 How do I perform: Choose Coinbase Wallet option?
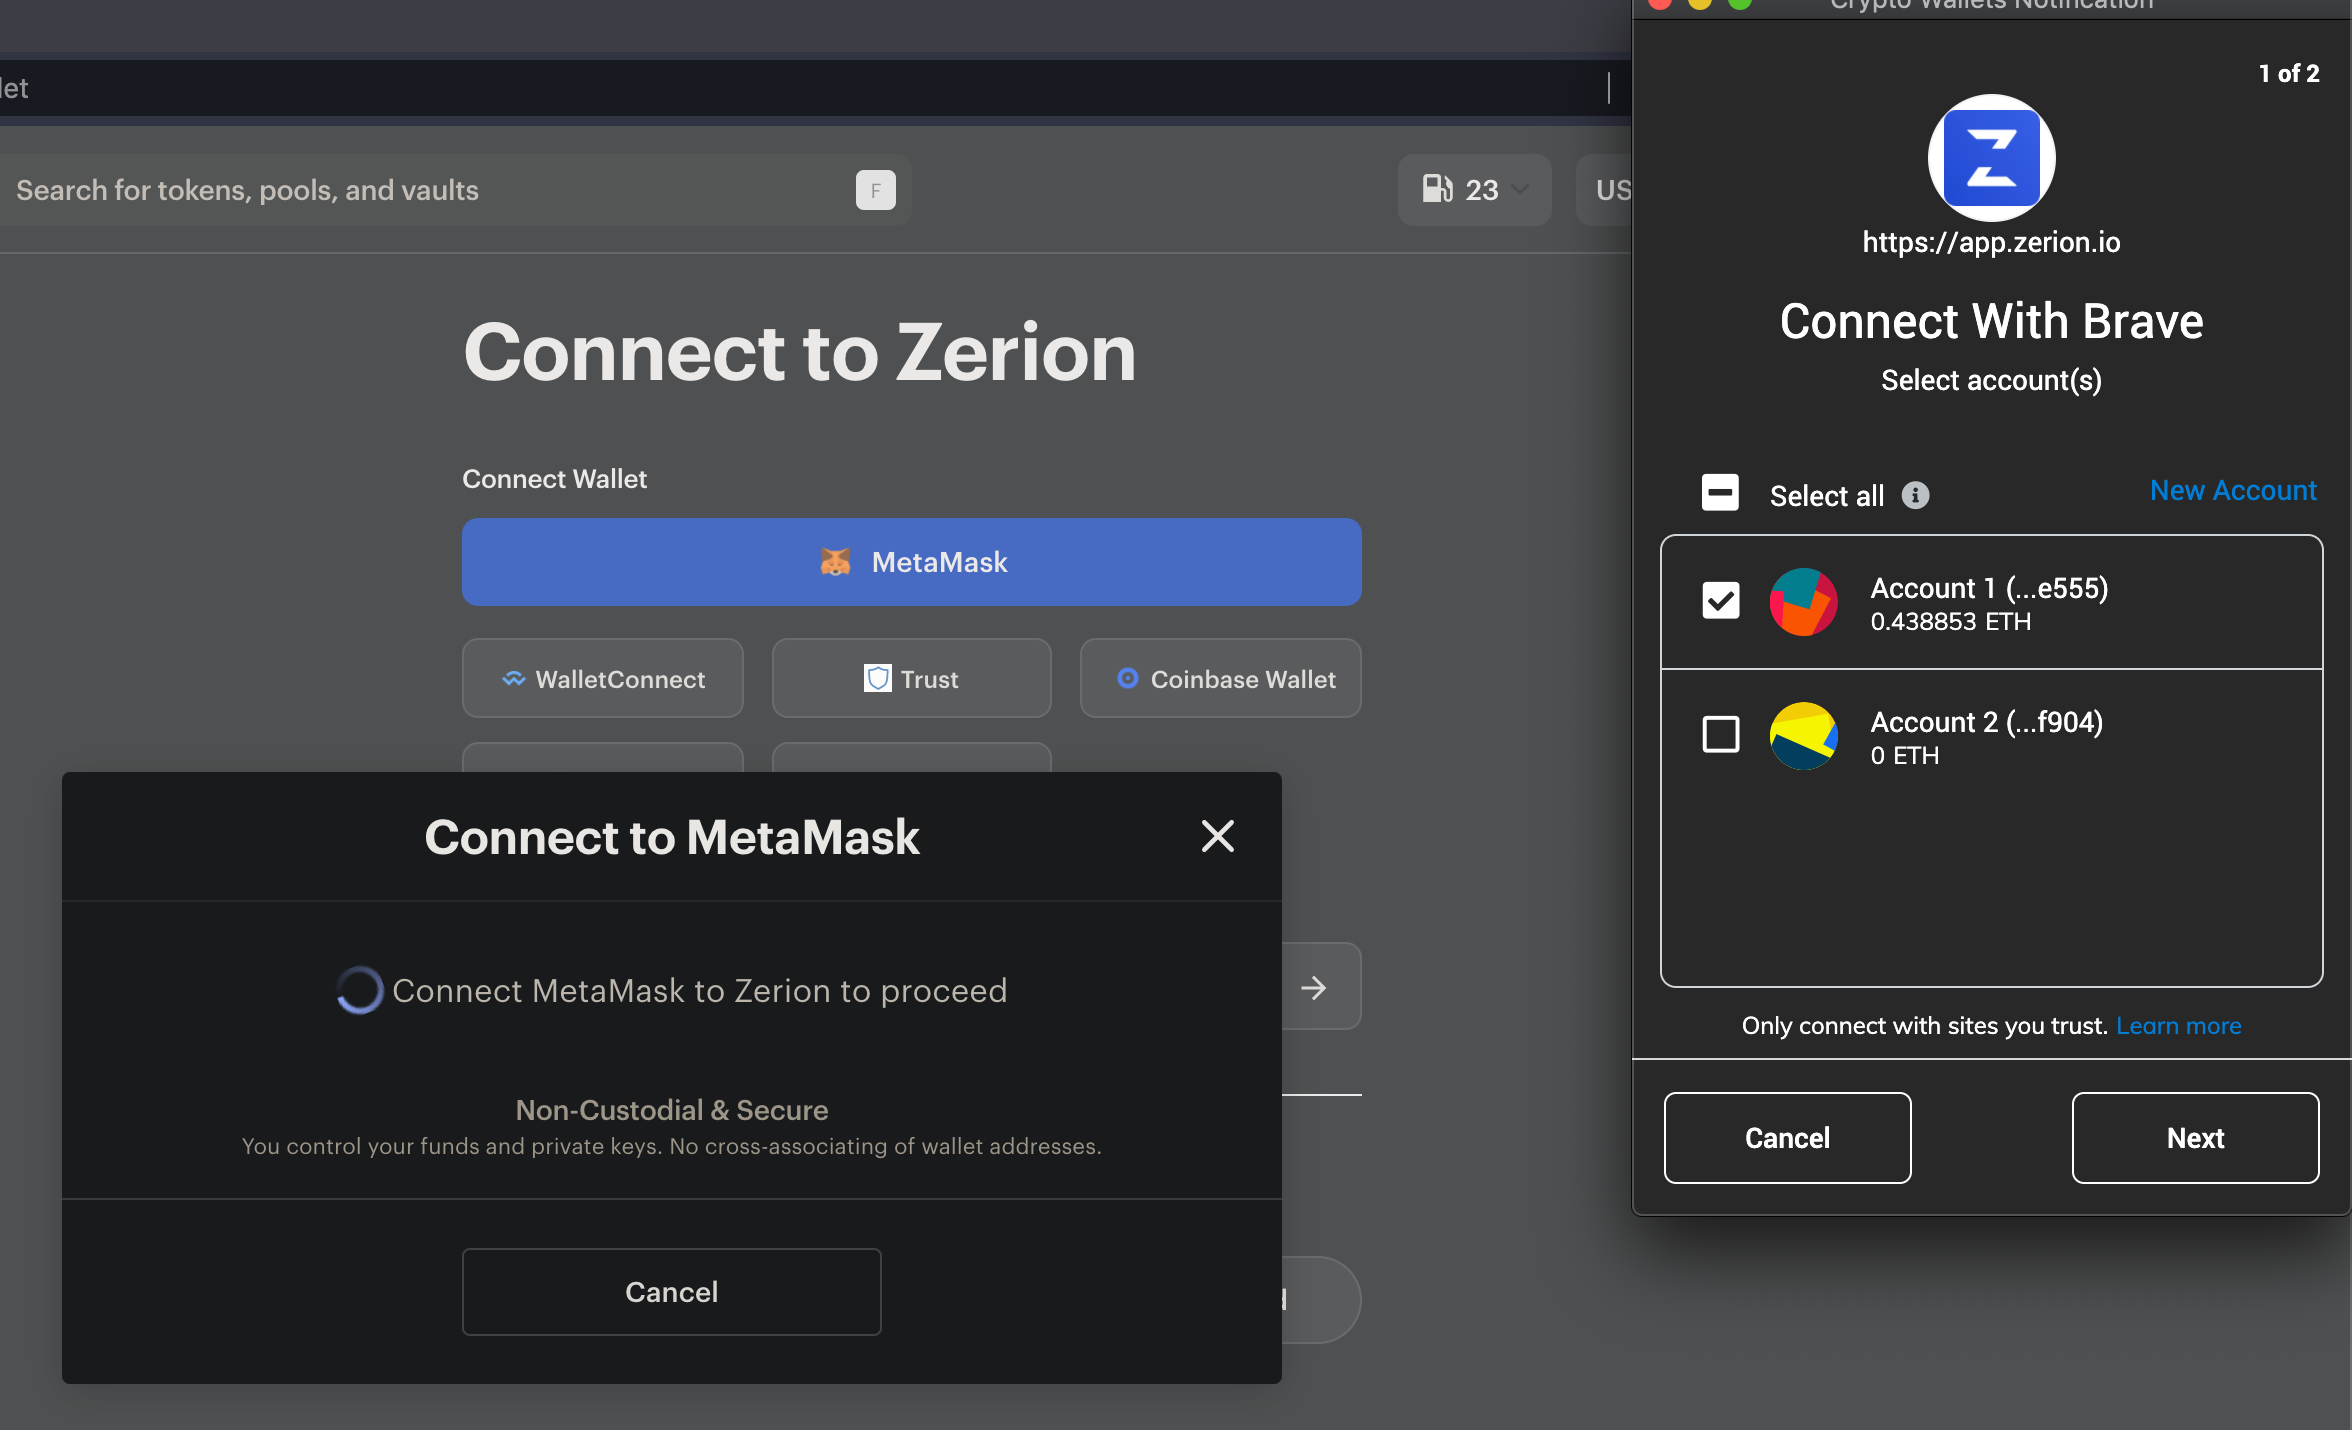1220,679
